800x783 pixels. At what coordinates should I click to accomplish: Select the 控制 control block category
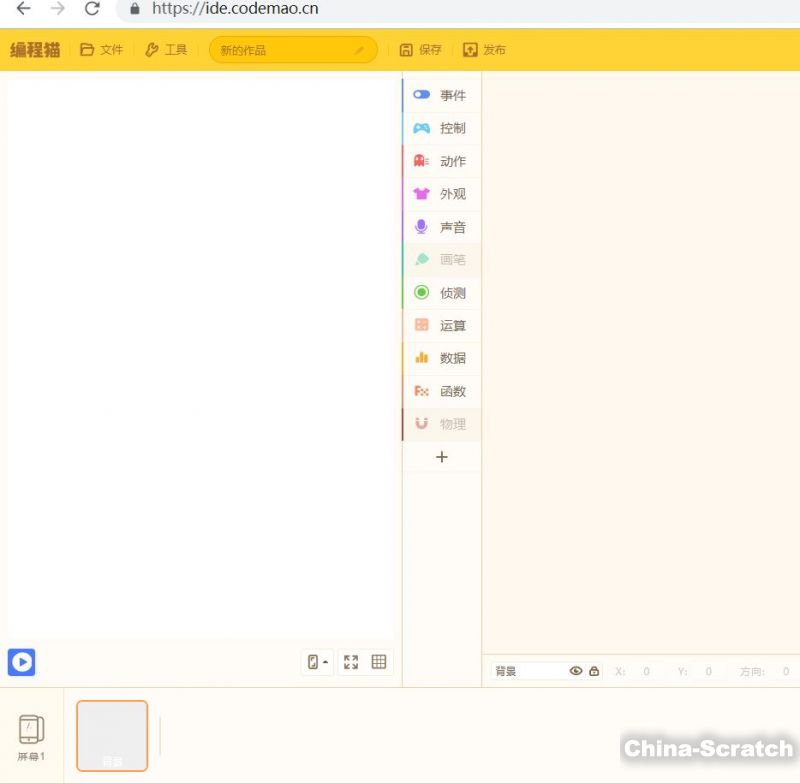coord(441,128)
